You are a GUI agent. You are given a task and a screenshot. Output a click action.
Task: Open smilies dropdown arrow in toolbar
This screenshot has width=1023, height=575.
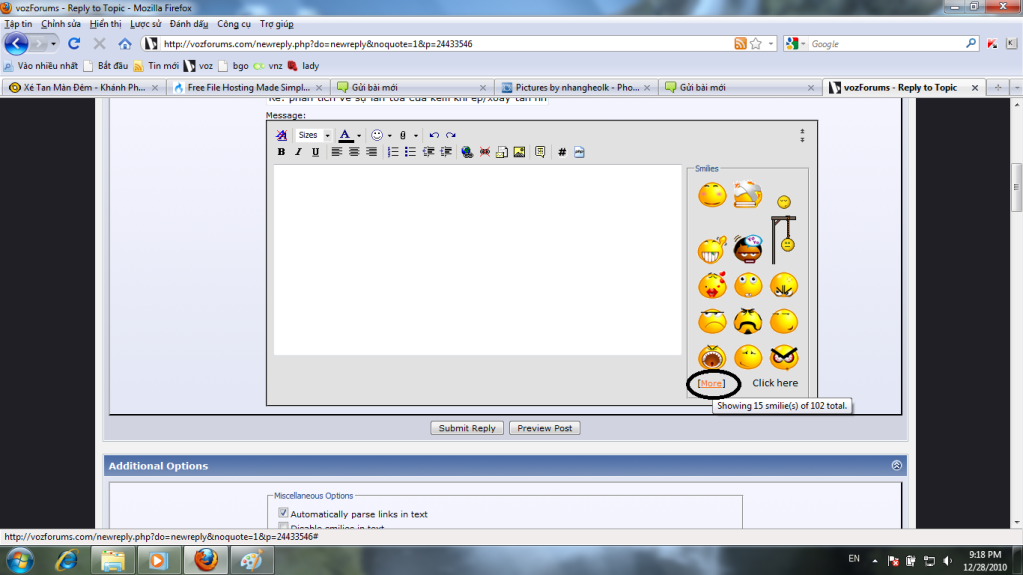(x=389, y=136)
